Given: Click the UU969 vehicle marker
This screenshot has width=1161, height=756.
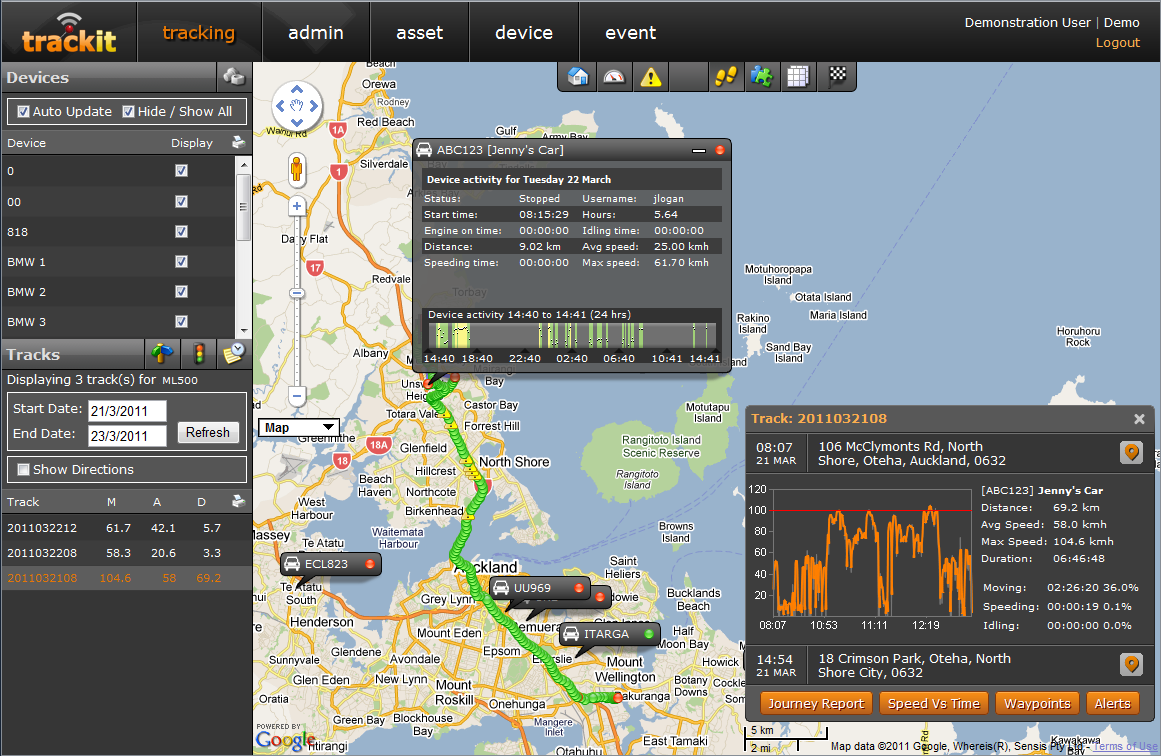Looking at the screenshot, I should point(541,588).
